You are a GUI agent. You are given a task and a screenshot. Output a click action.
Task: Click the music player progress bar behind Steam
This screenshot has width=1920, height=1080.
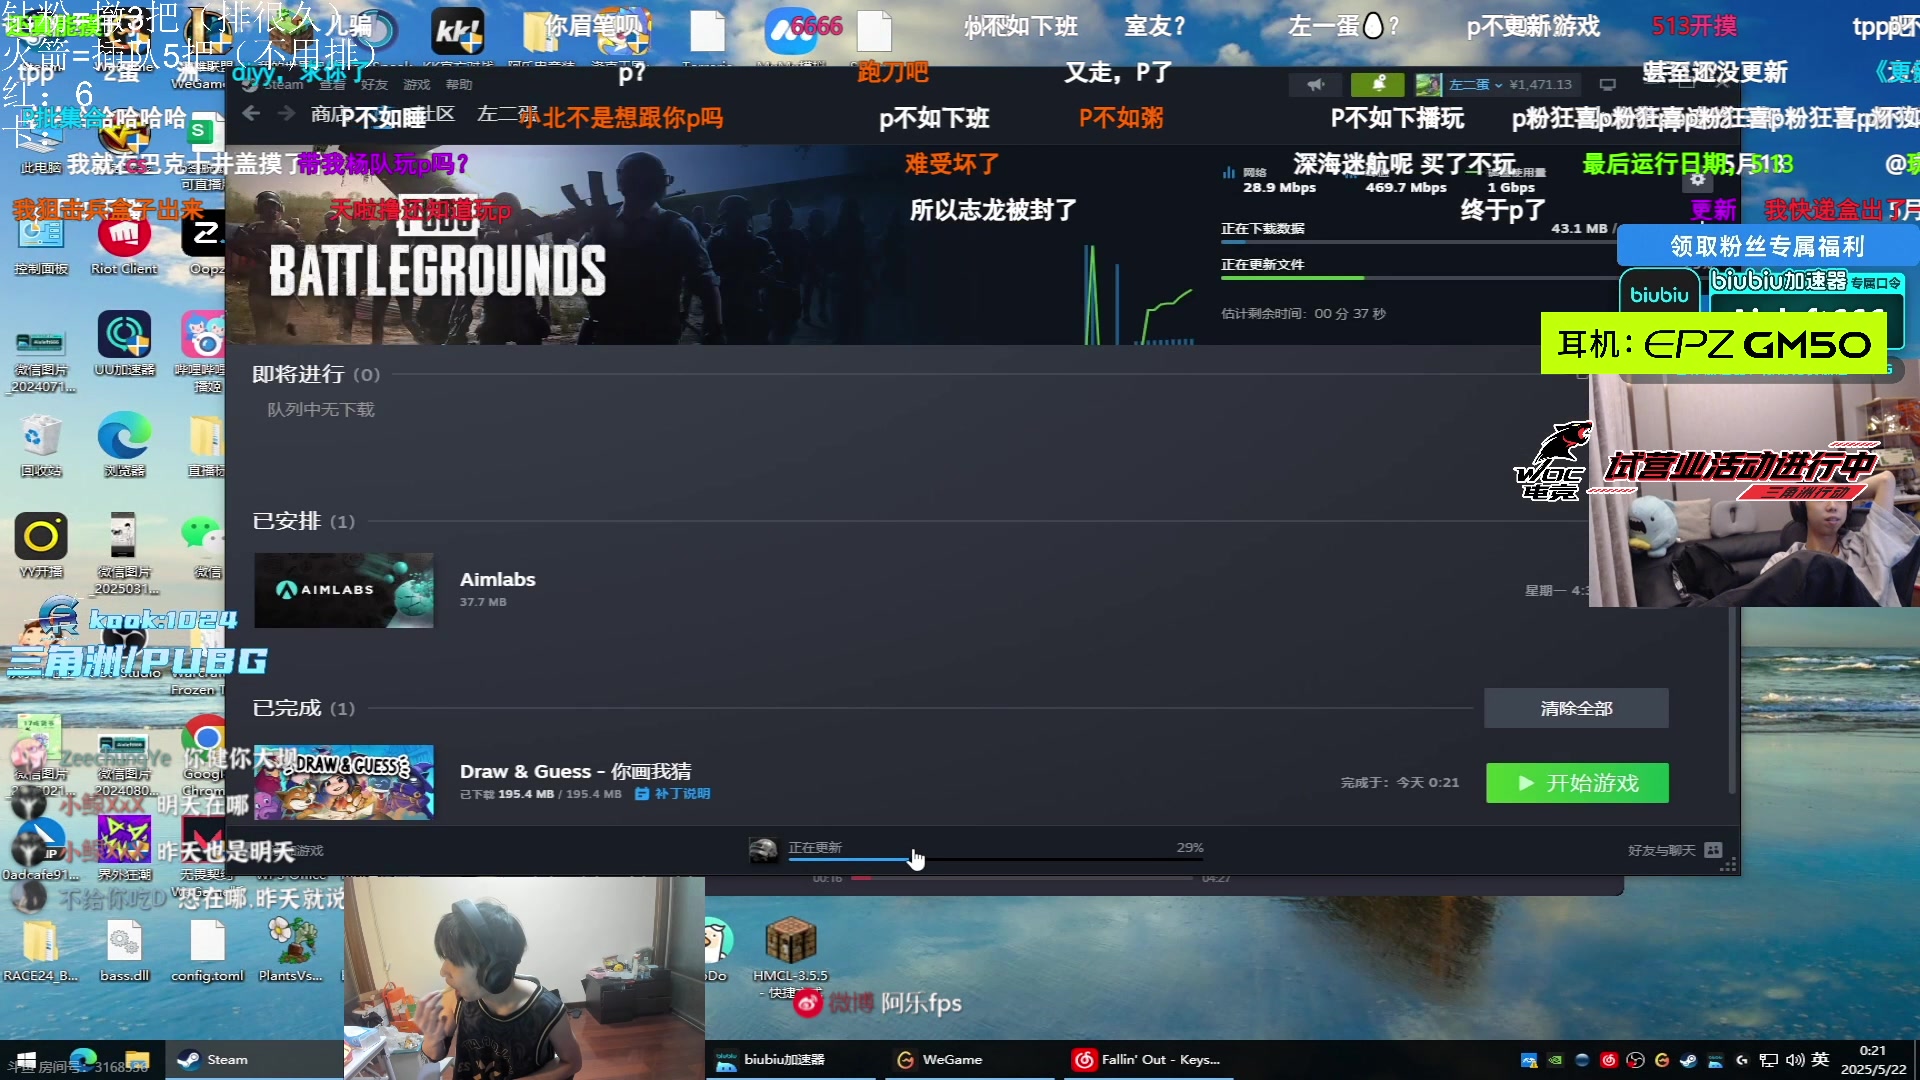[x=1022, y=878]
